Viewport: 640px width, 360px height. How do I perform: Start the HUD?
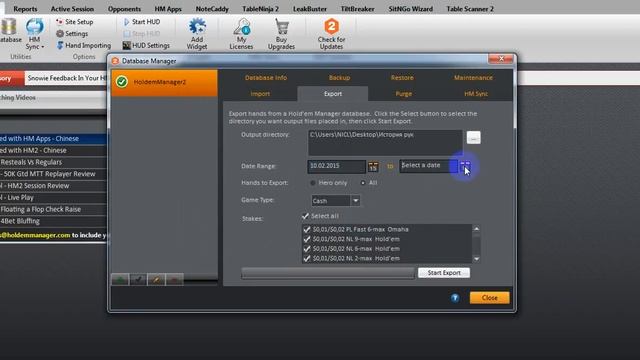(x=142, y=22)
